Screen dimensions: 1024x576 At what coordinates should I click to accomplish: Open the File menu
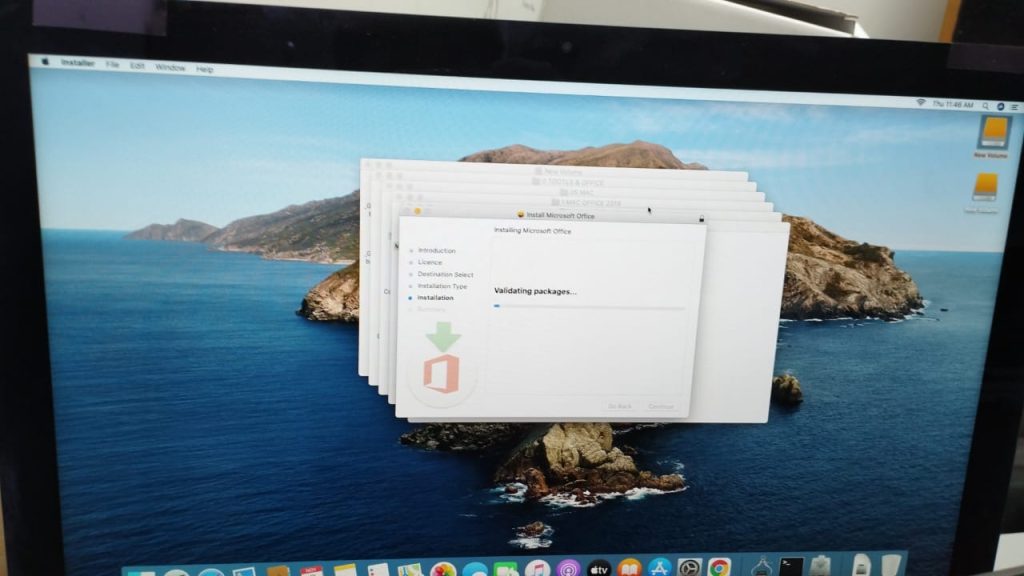[112, 65]
